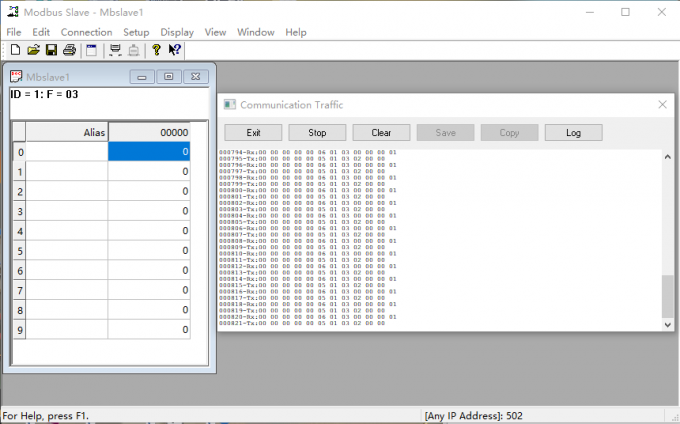Open the File menu
The image size is (680, 424).
pos(13,32)
